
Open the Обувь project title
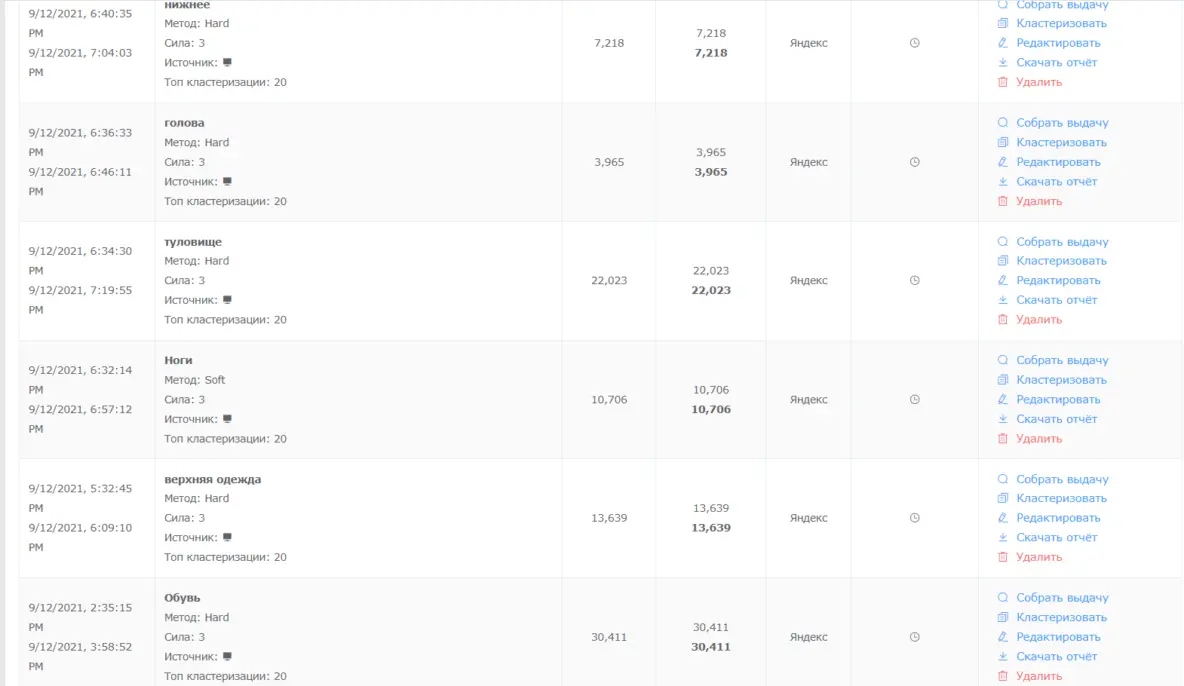pos(182,598)
